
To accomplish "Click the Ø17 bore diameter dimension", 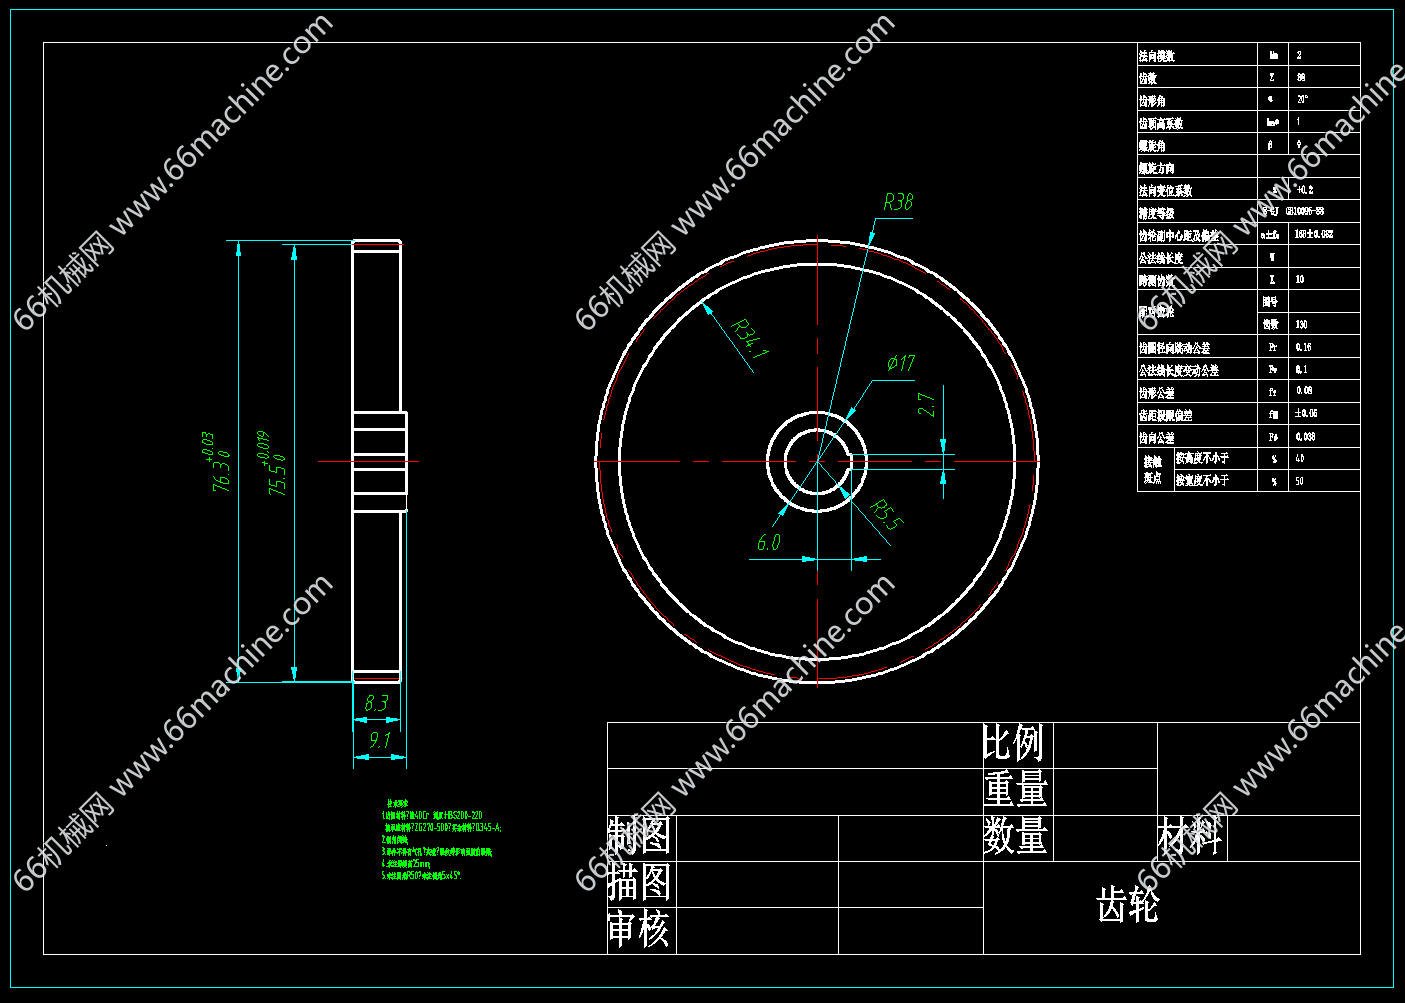I will point(901,363).
